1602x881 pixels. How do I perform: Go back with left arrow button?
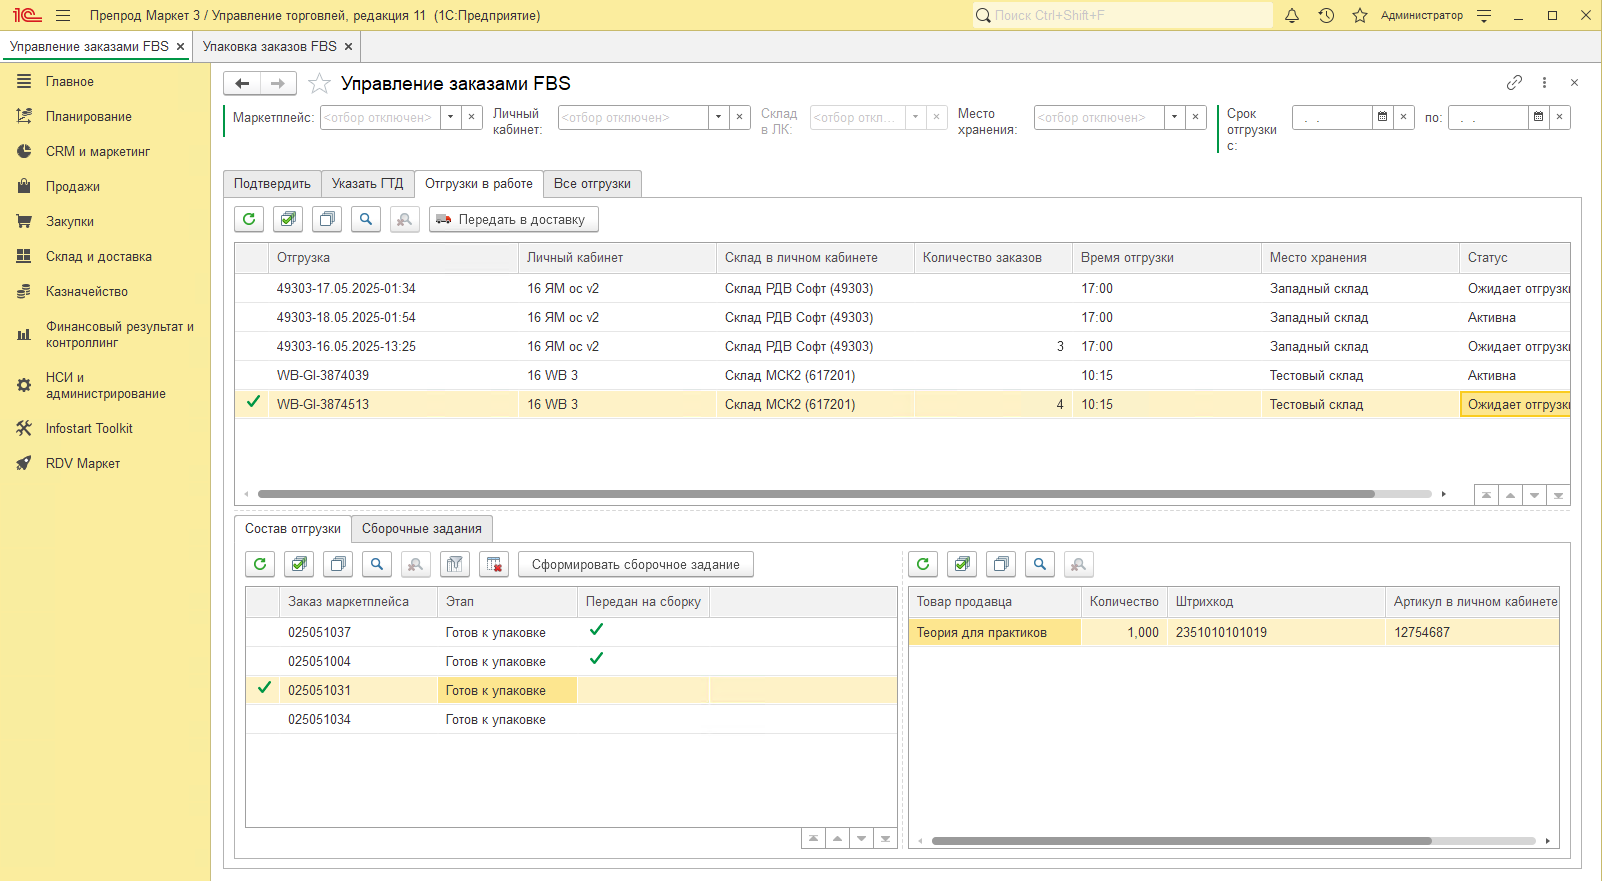[242, 83]
